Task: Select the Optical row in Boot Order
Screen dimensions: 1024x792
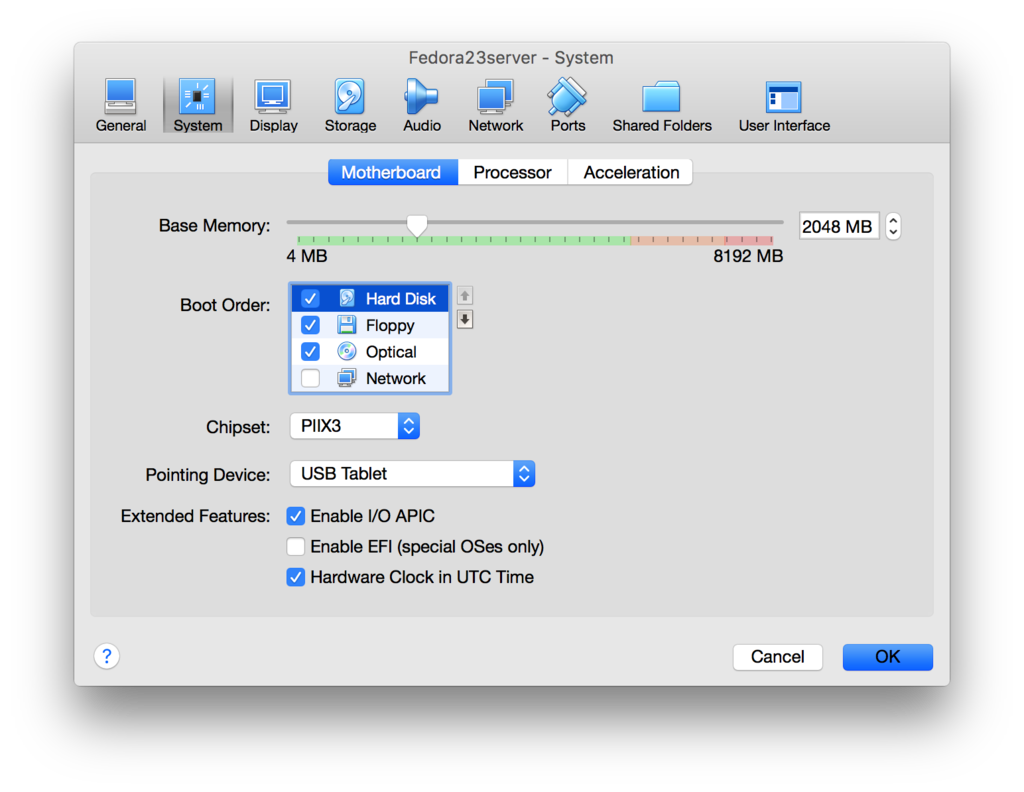Action: 370,351
